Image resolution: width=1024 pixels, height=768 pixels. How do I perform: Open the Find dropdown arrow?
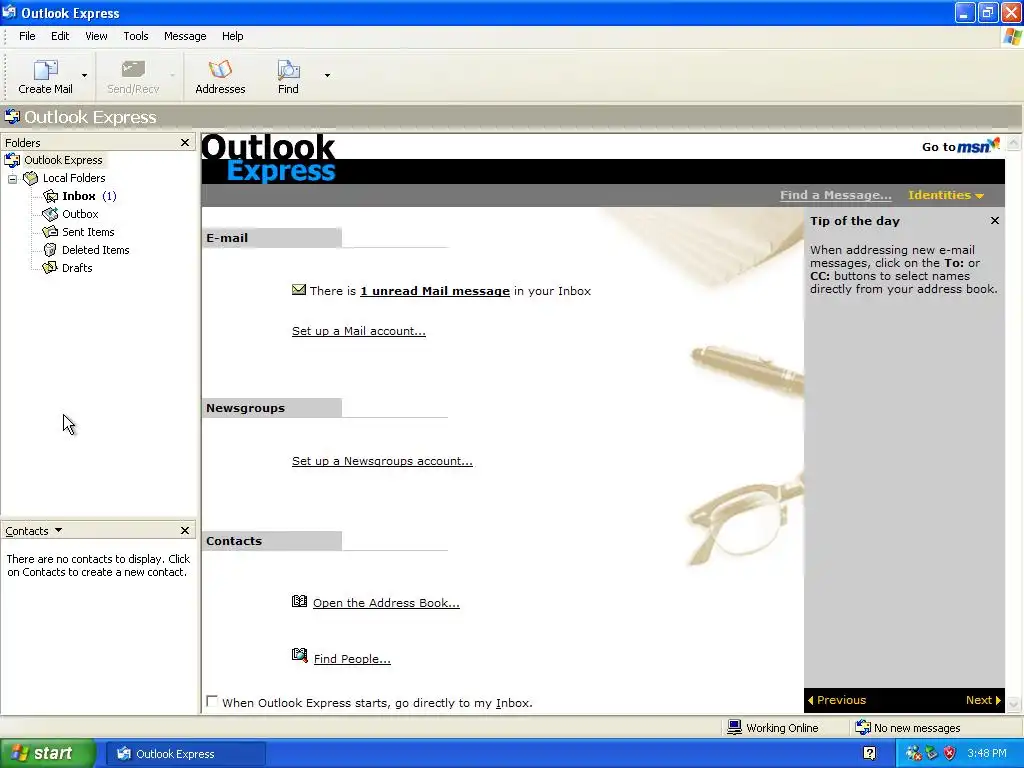point(327,76)
